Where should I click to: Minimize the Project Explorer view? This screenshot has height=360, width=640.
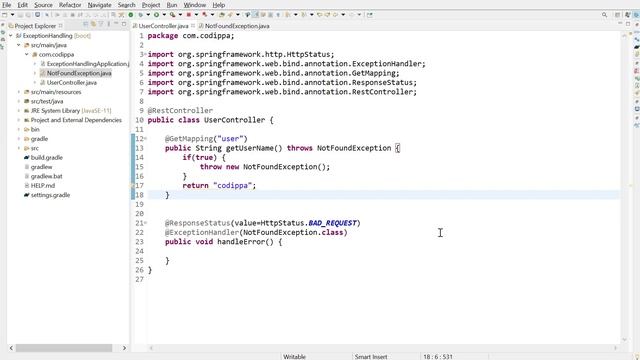coord(116,24)
